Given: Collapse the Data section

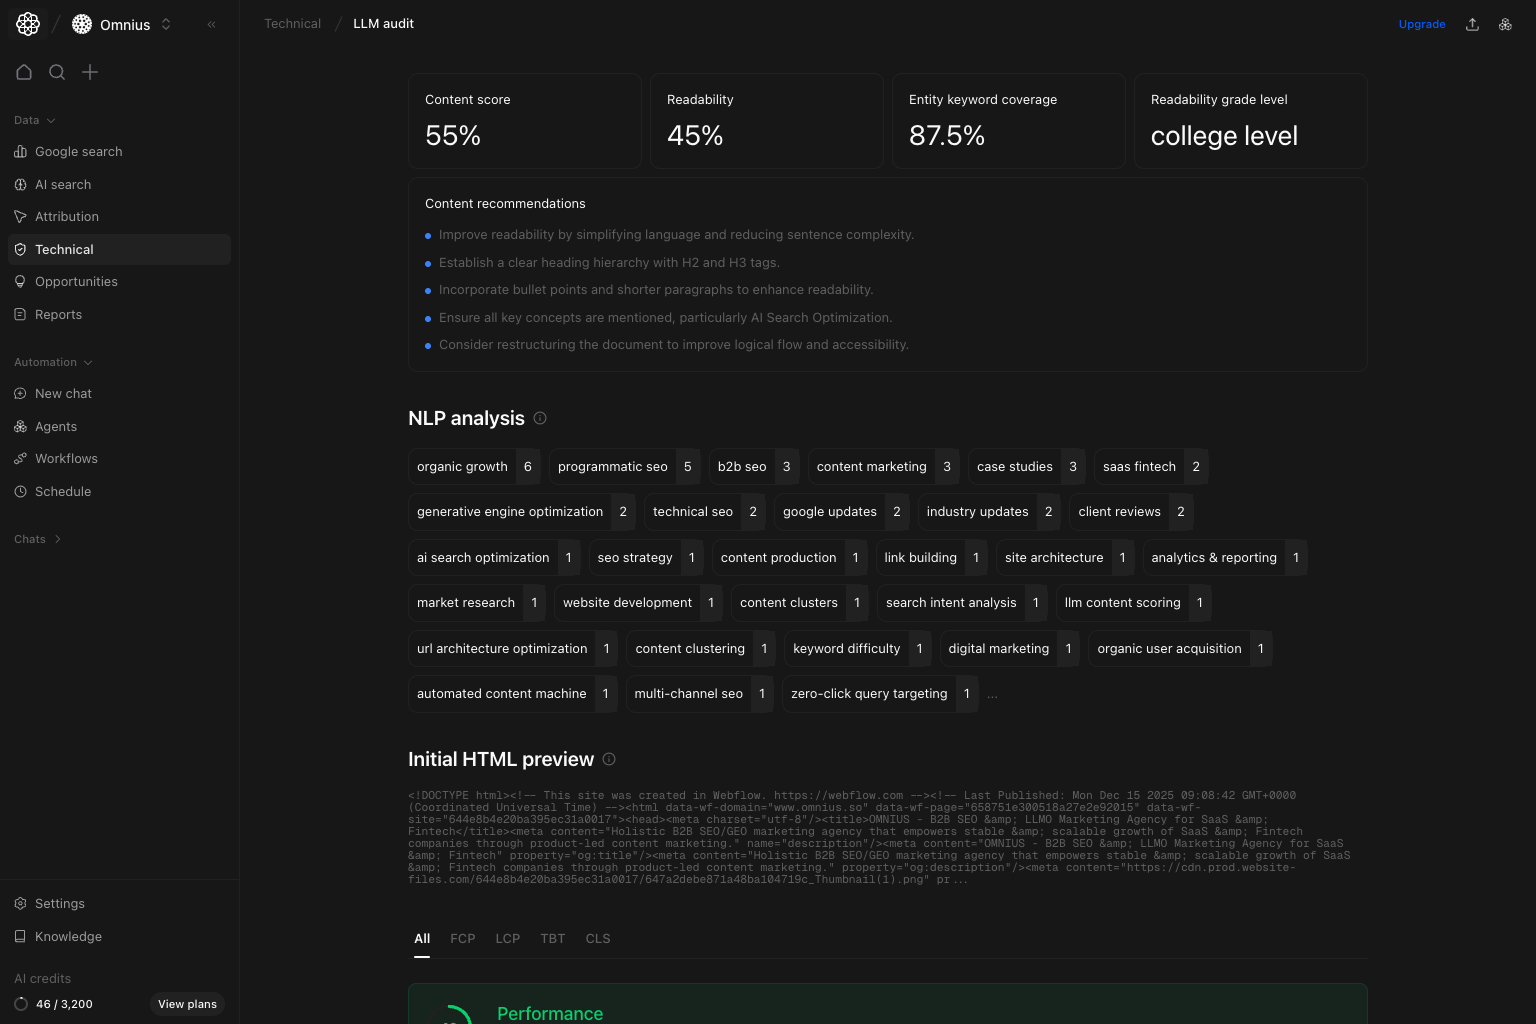Looking at the screenshot, I should [x=34, y=120].
